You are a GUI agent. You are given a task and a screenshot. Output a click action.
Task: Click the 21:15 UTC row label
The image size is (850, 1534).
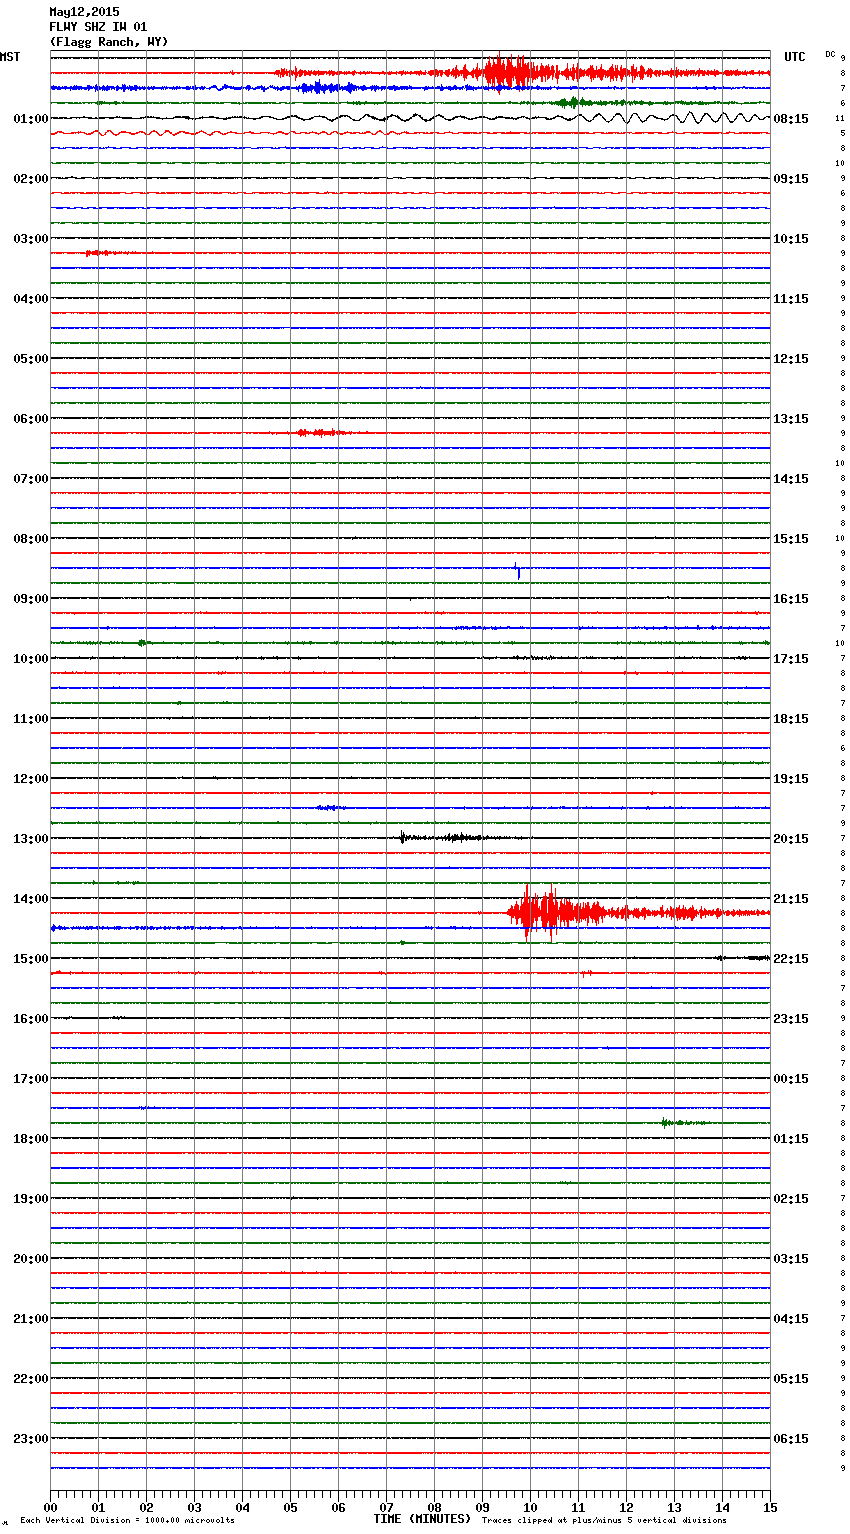click(x=791, y=899)
